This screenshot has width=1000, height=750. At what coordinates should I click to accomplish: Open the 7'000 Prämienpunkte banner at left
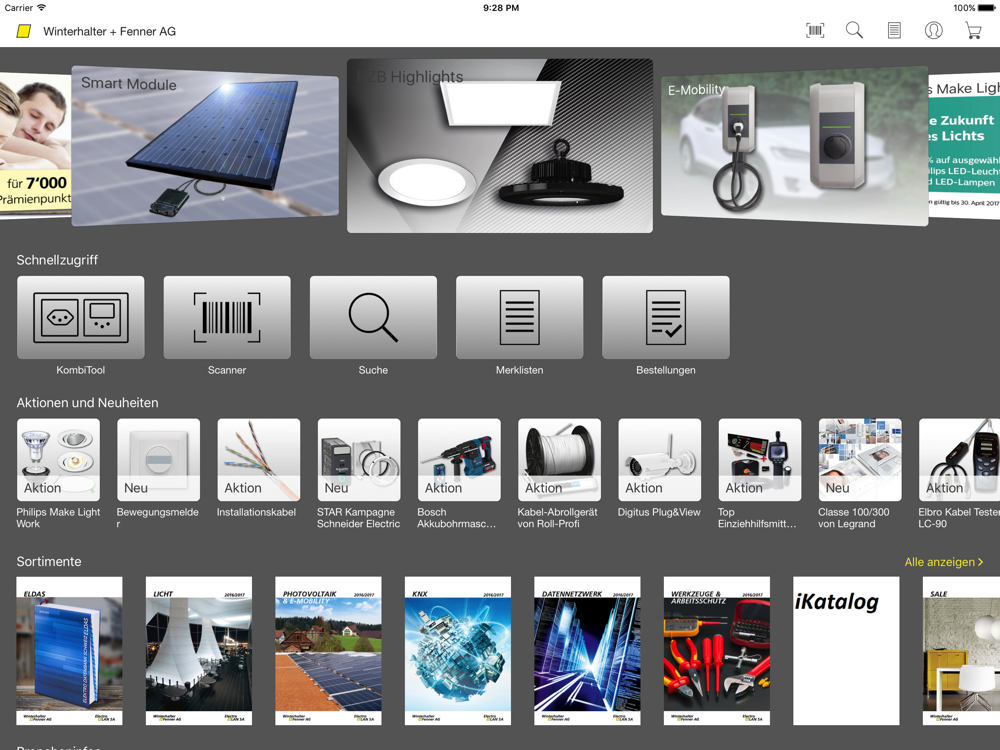tap(36, 146)
